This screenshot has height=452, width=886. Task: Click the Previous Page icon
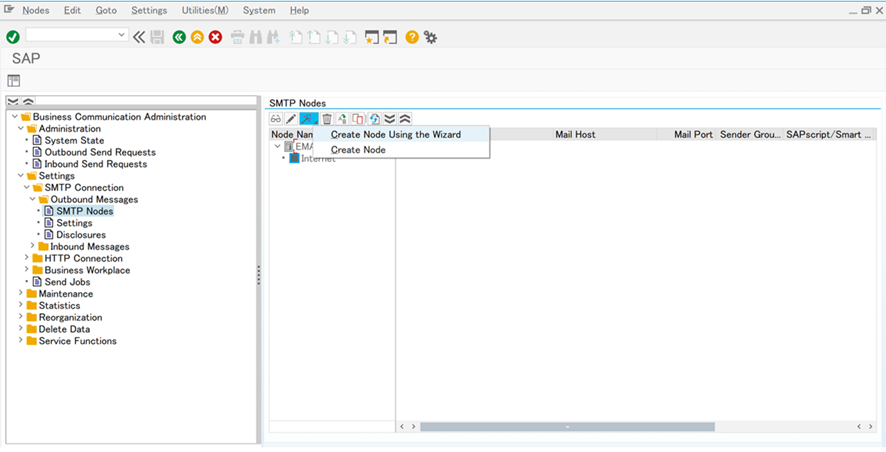point(314,37)
